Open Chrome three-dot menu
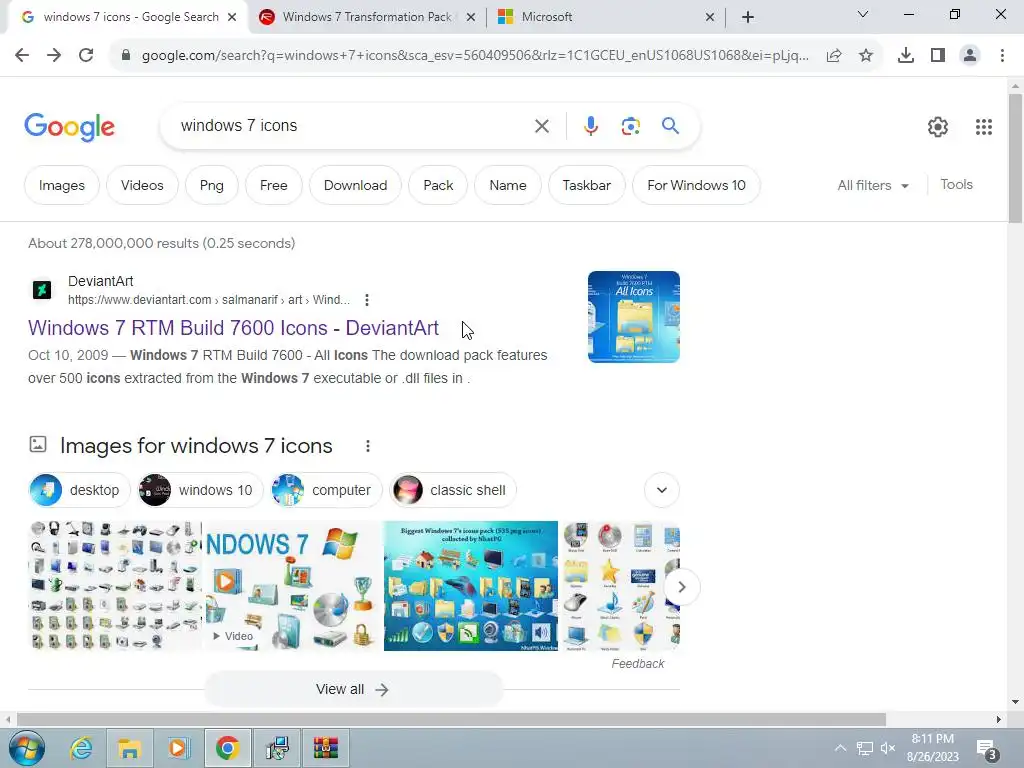The image size is (1024, 768). pyautogui.click(x=1002, y=56)
